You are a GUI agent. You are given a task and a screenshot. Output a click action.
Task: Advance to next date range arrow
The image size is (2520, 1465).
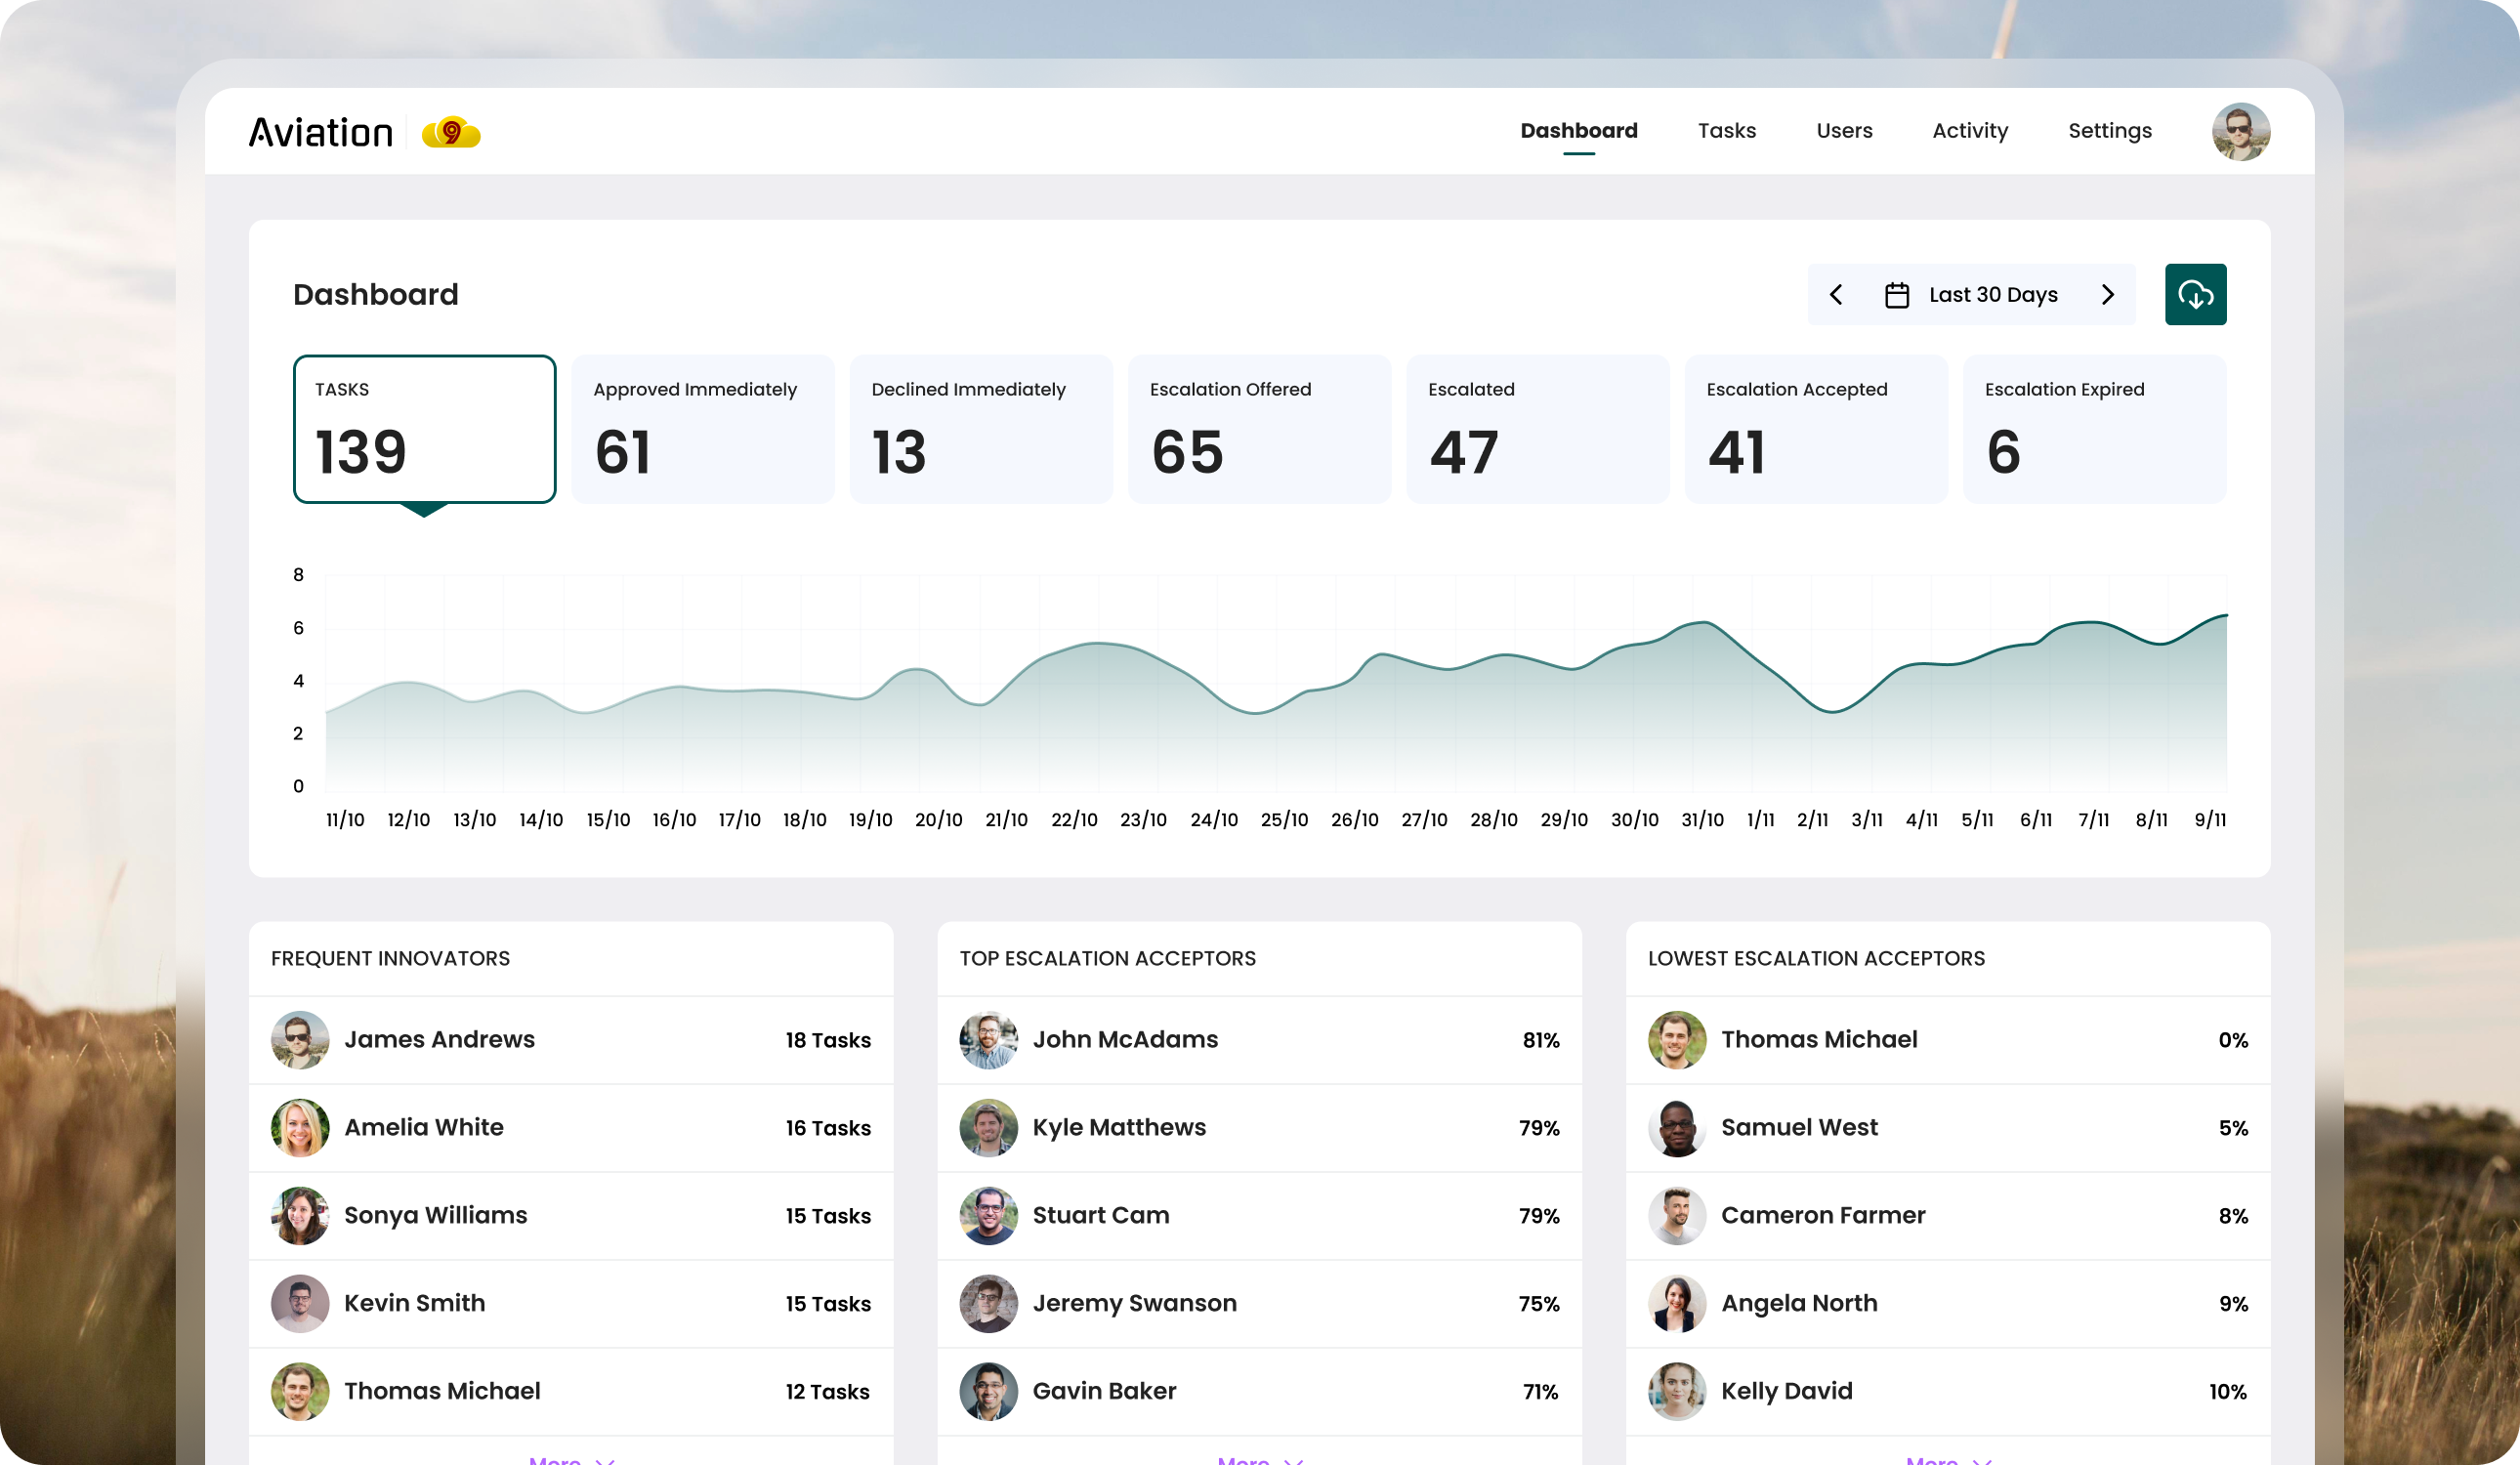tap(2107, 295)
